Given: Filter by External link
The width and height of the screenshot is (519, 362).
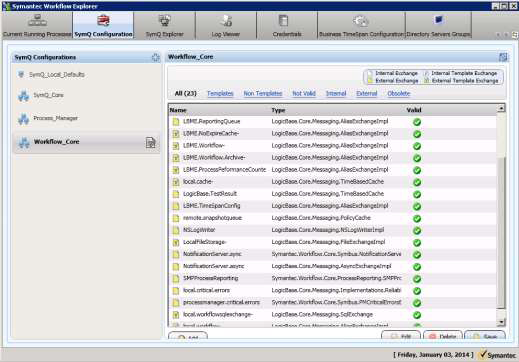Looking at the screenshot, I should click(366, 93).
